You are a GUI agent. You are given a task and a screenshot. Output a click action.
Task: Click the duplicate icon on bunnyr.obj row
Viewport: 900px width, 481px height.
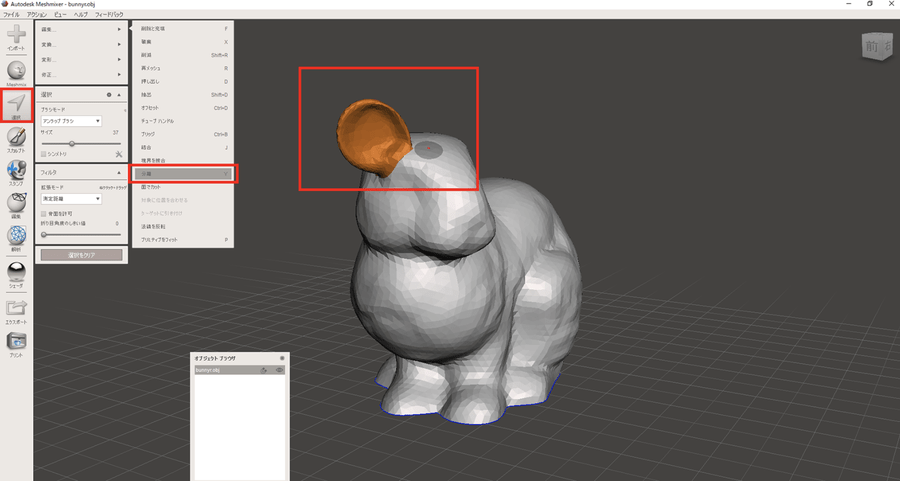[264, 370]
